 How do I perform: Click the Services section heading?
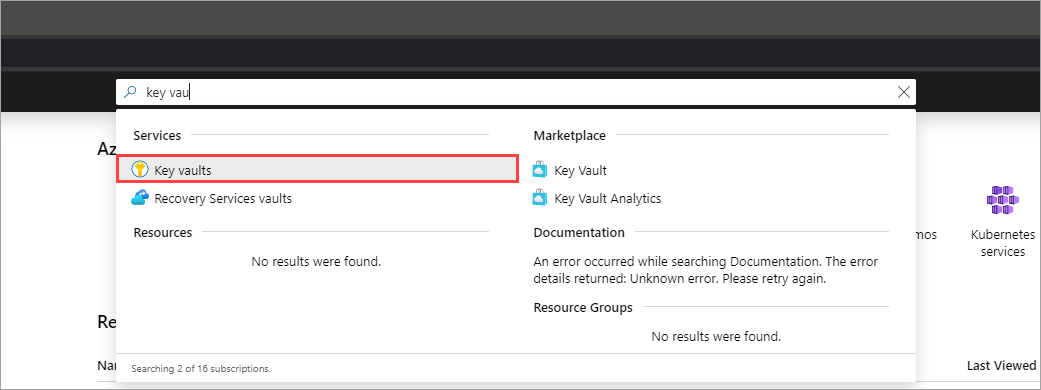pyautogui.click(x=157, y=136)
